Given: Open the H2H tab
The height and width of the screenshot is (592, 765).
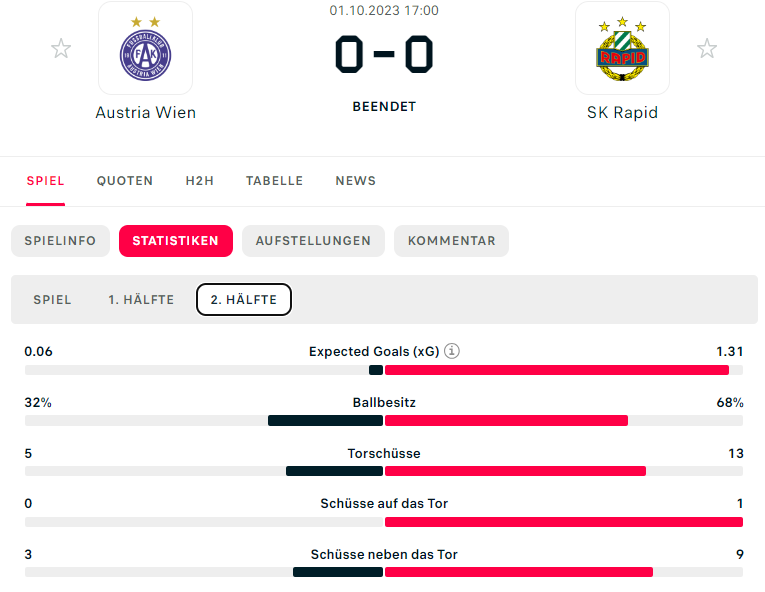Looking at the screenshot, I should [x=200, y=181].
